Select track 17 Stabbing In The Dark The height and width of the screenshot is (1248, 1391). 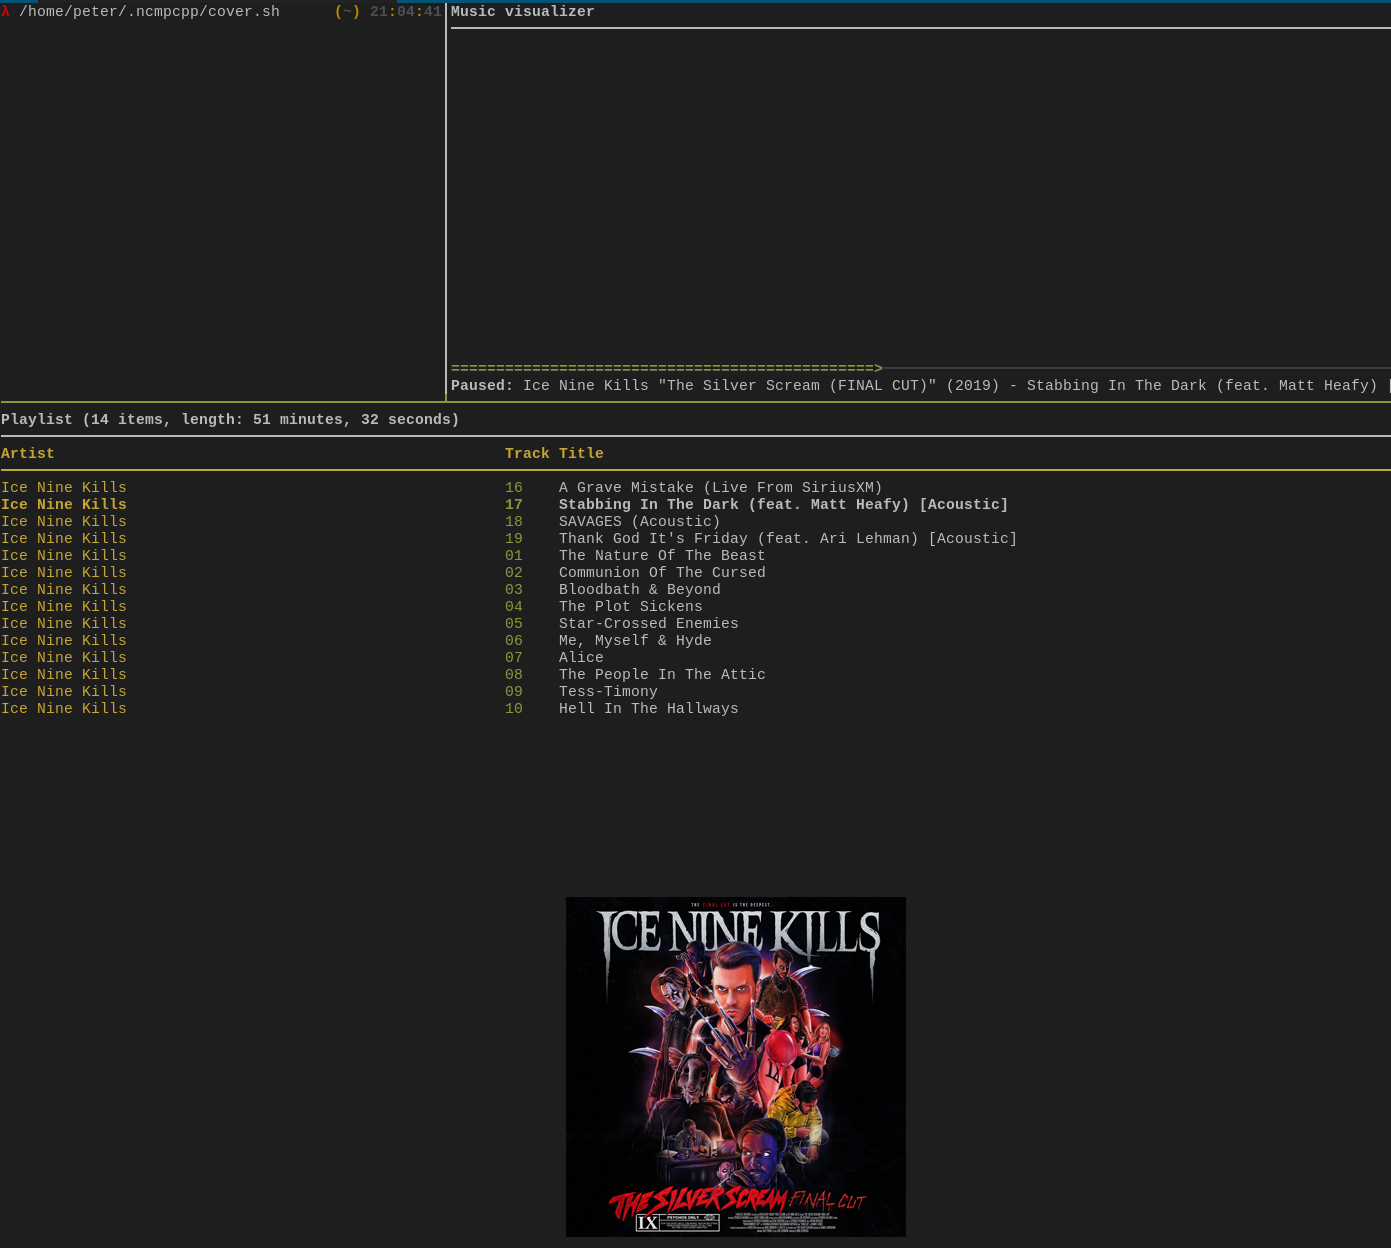point(783,505)
